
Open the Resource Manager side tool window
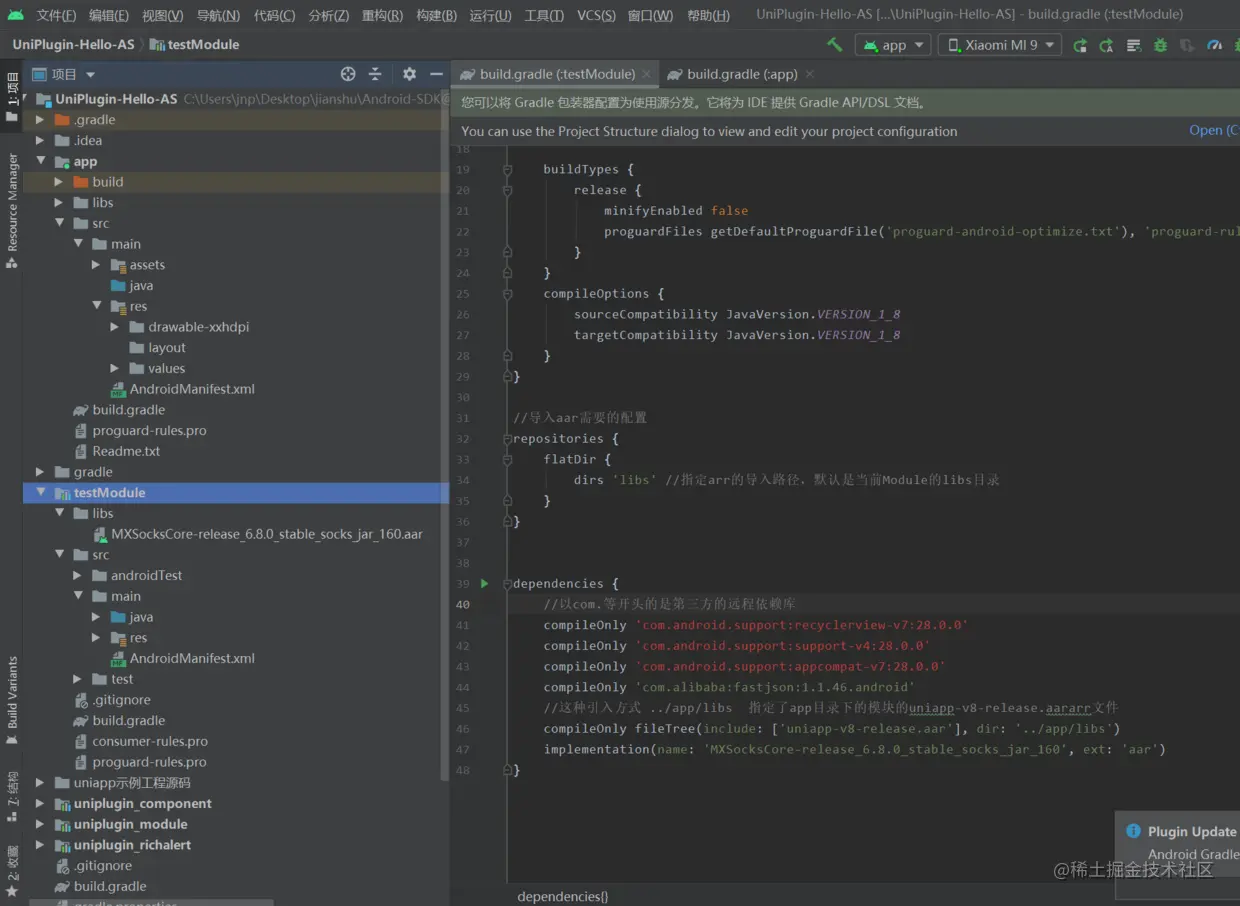(12, 211)
